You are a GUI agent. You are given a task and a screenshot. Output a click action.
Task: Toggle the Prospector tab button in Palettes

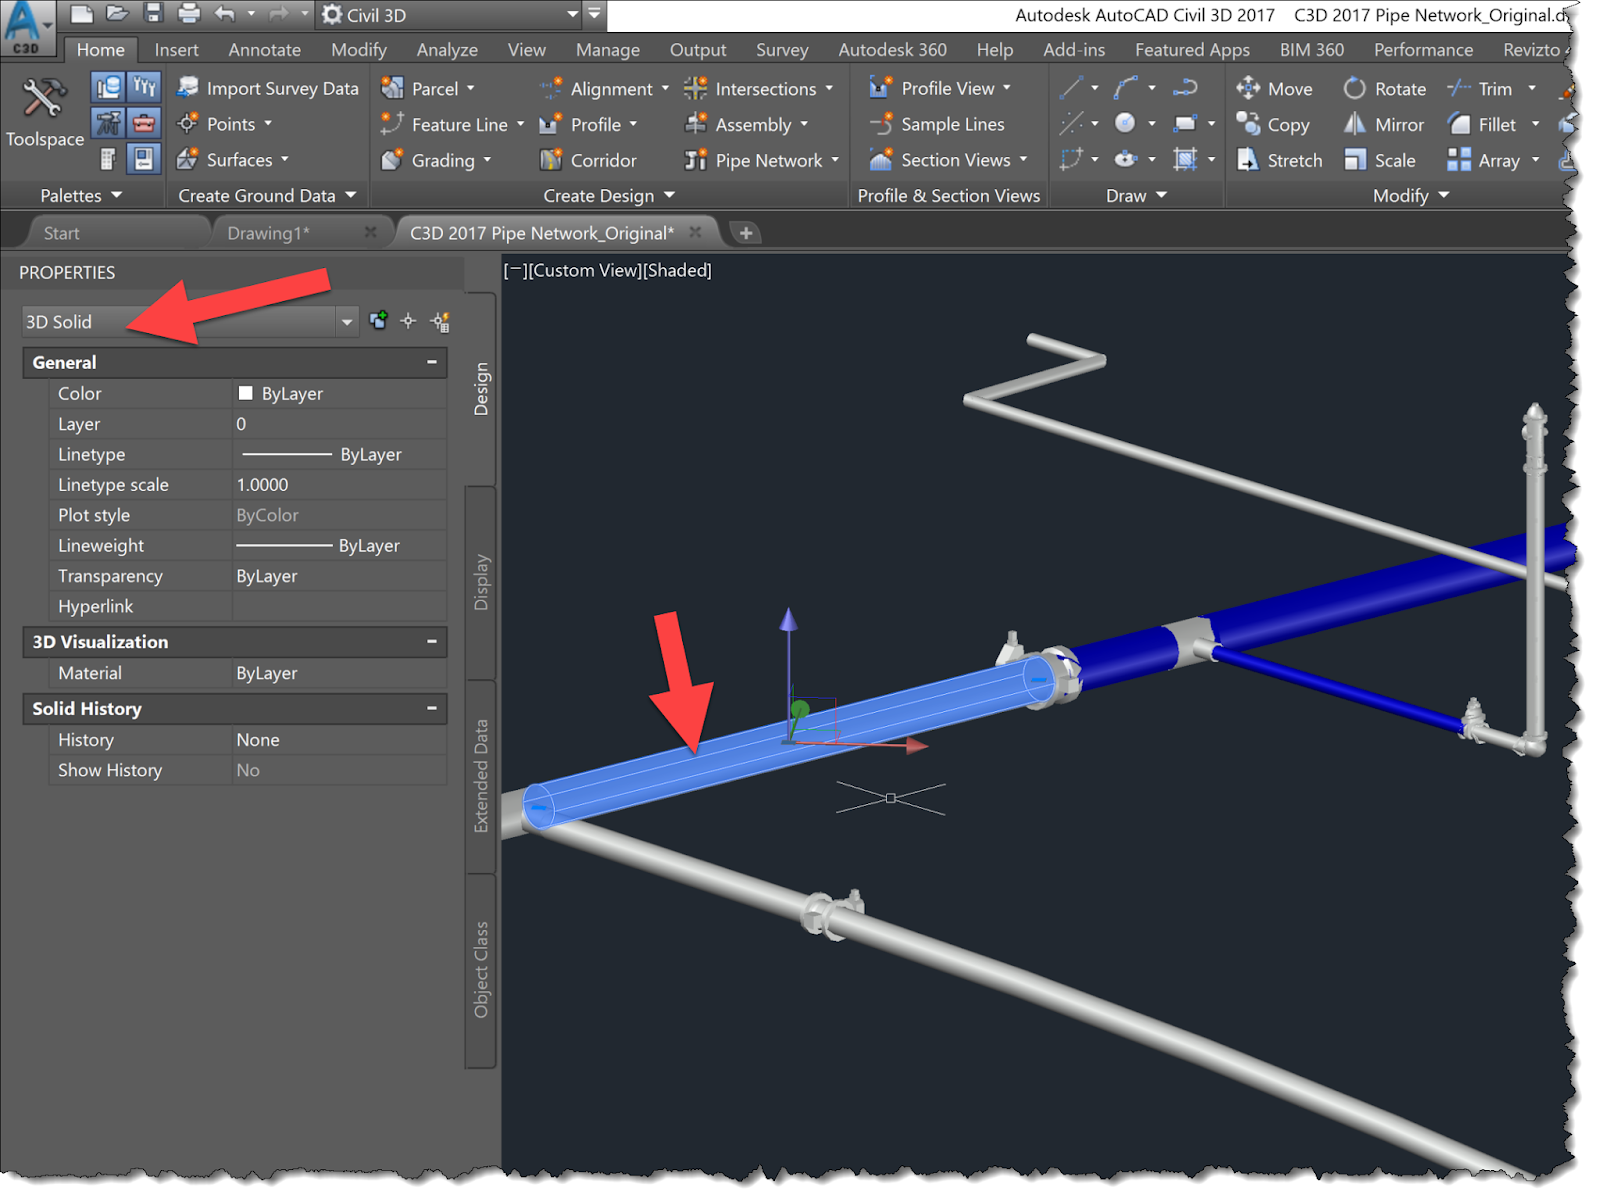click(x=108, y=87)
